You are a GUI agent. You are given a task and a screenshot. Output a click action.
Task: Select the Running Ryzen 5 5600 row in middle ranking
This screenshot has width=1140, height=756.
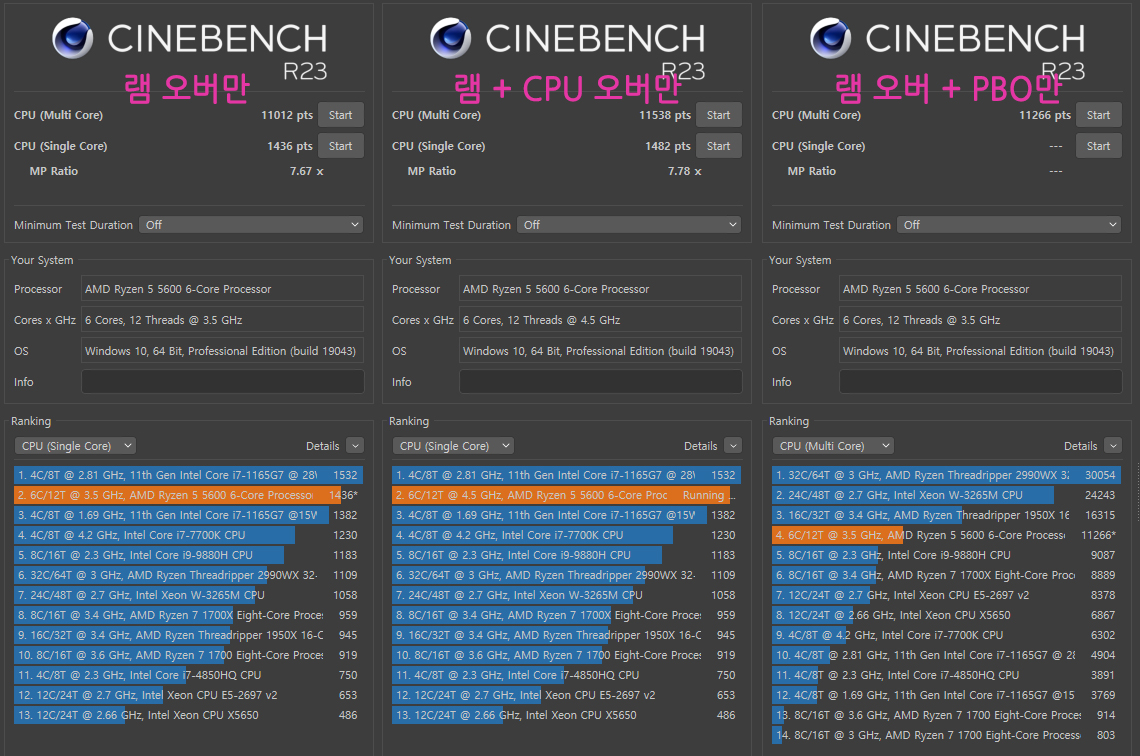click(x=566, y=495)
